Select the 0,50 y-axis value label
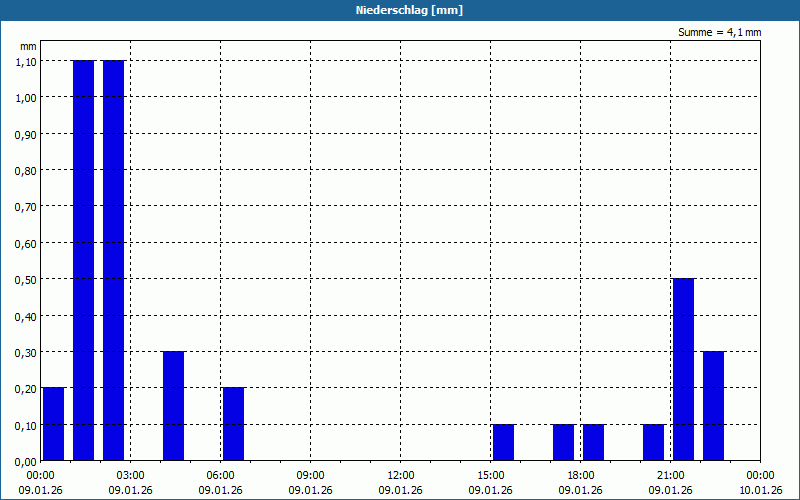The height and width of the screenshot is (500, 800). pos(26,280)
